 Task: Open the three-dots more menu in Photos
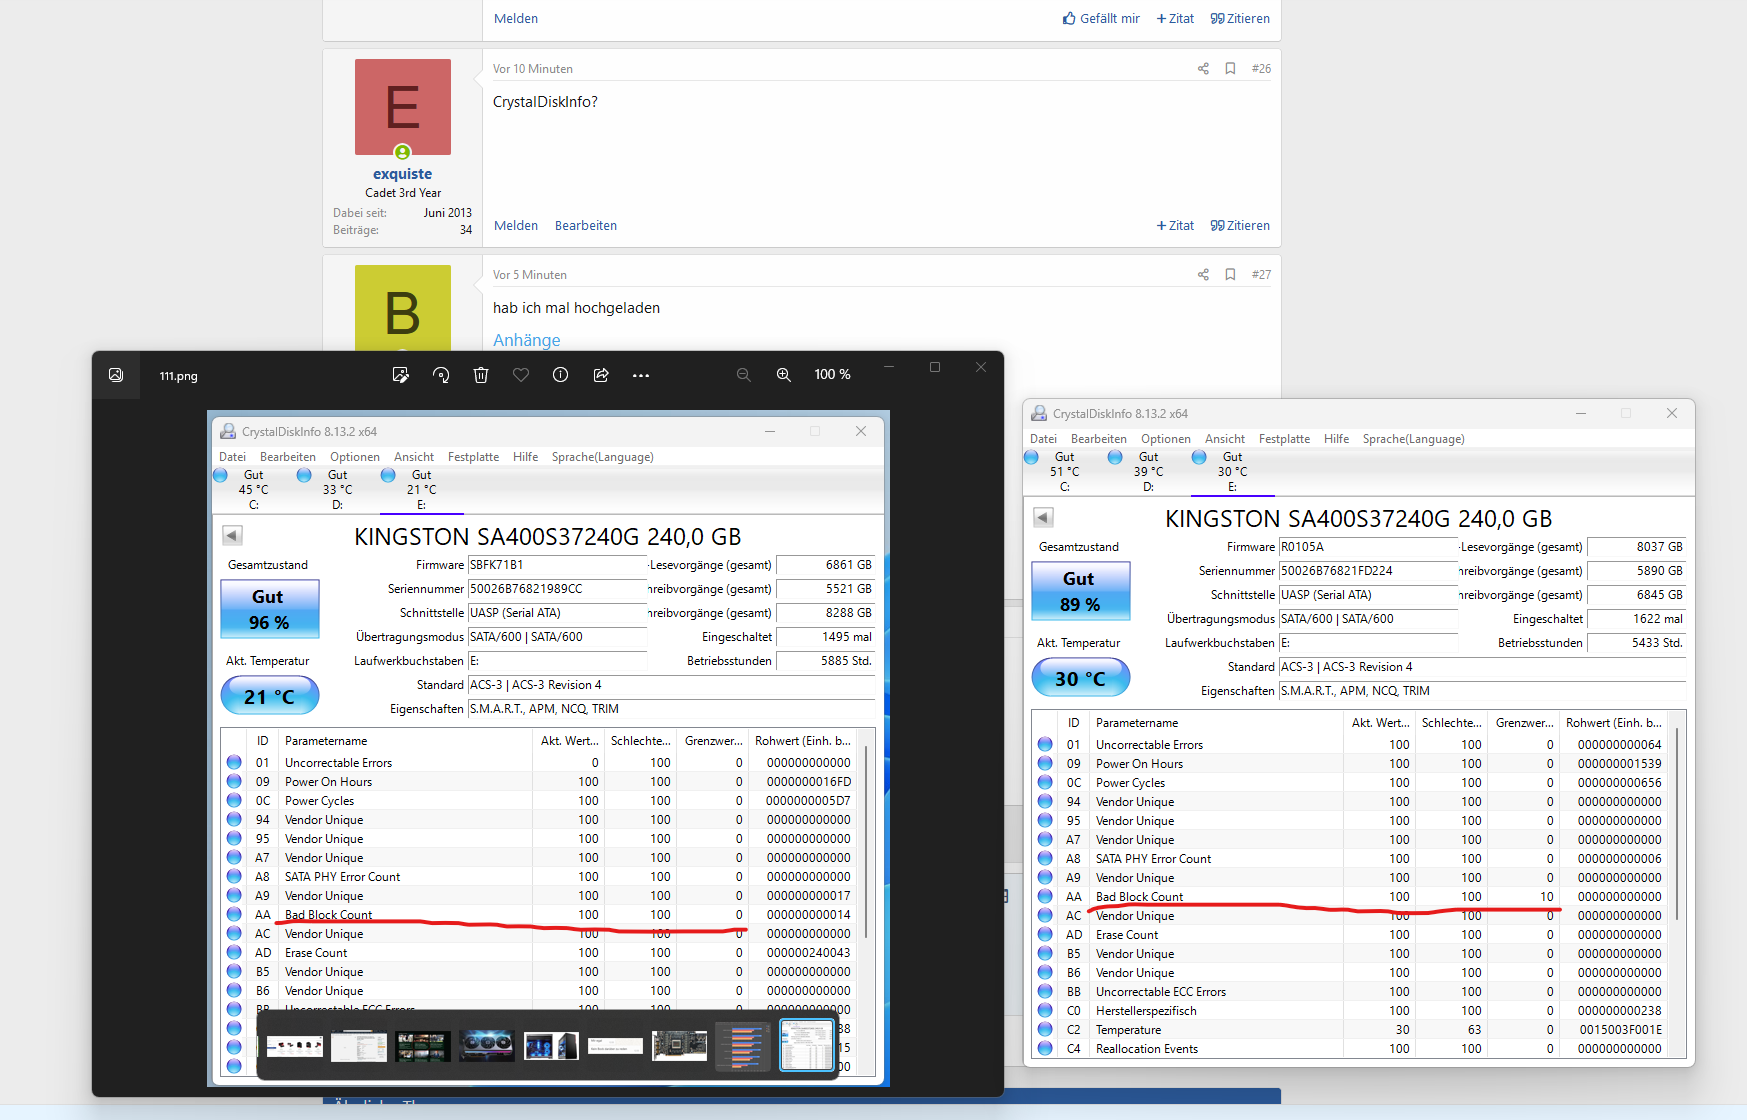click(x=641, y=376)
